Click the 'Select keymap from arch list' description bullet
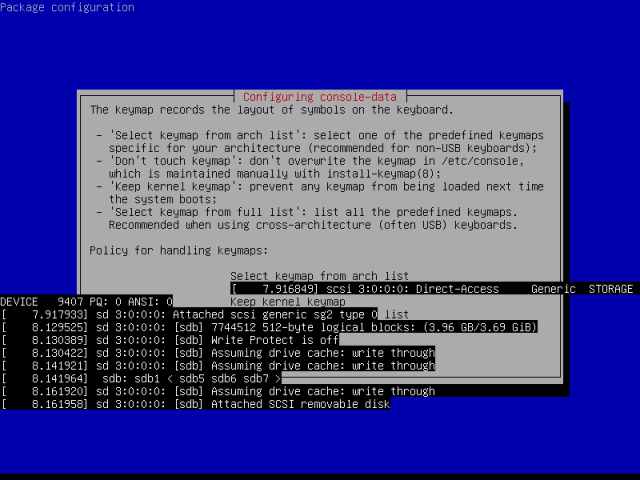Screen dimensions: 640x480 pos(320,142)
